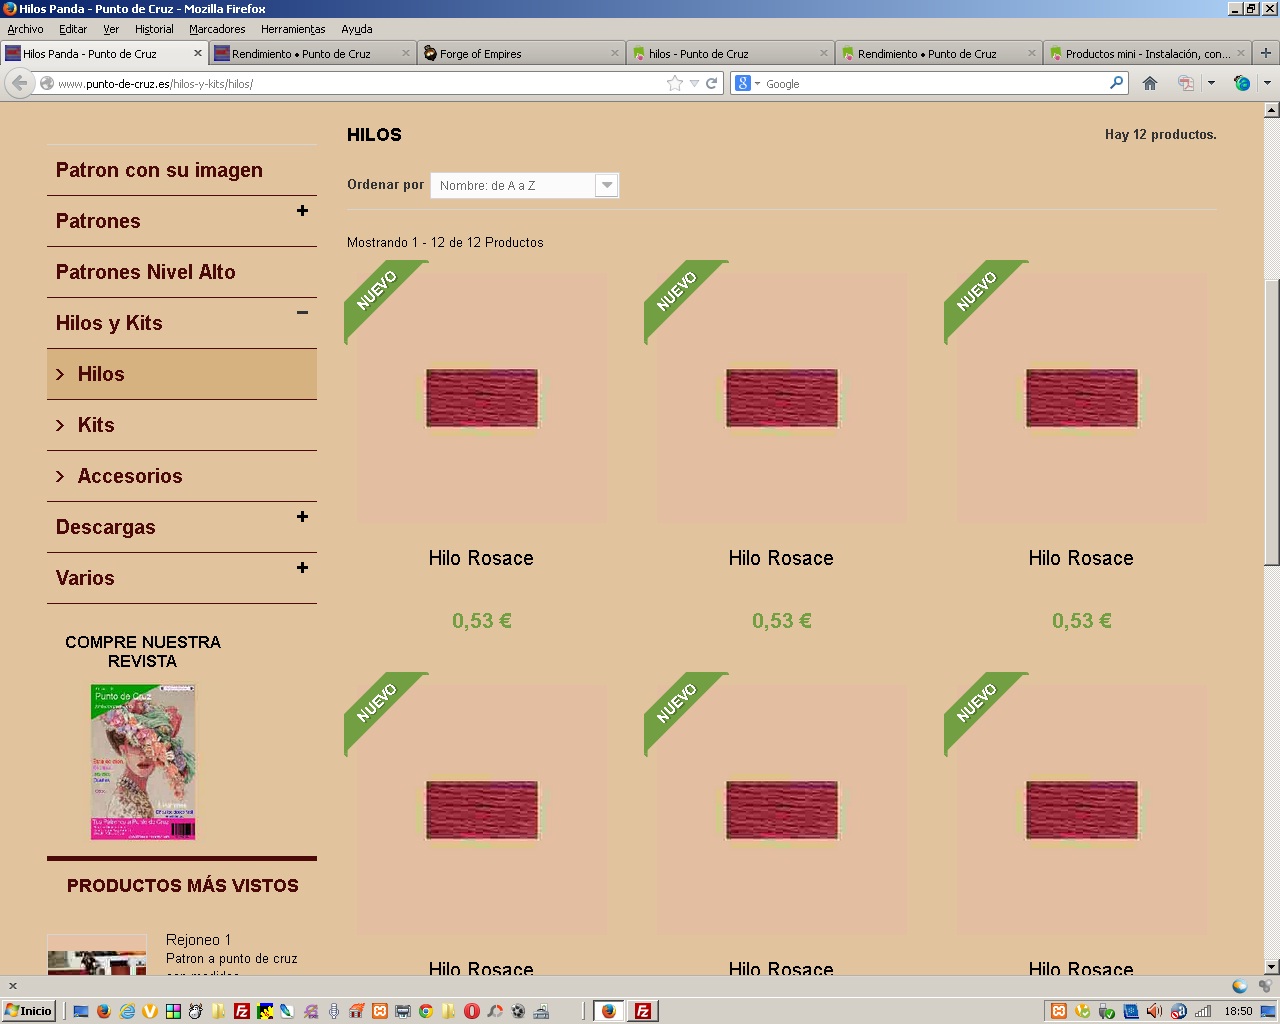Expand the Varios sidebar category
The height and width of the screenshot is (1024, 1280).
click(302, 568)
